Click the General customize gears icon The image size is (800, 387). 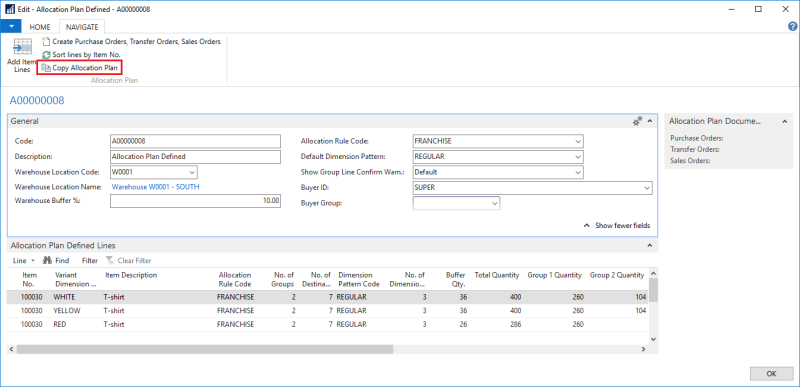pyautogui.click(x=637, y=121)
